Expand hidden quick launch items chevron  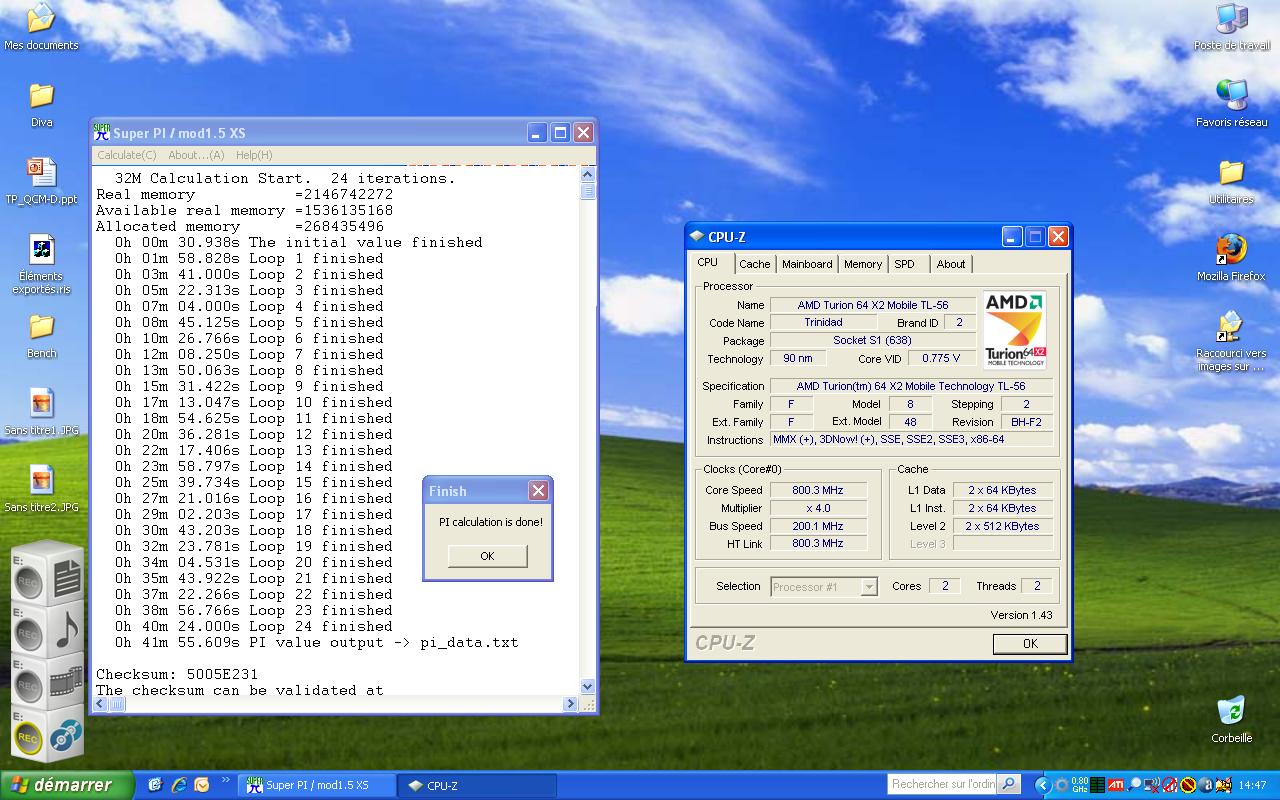tap(226, 780)
